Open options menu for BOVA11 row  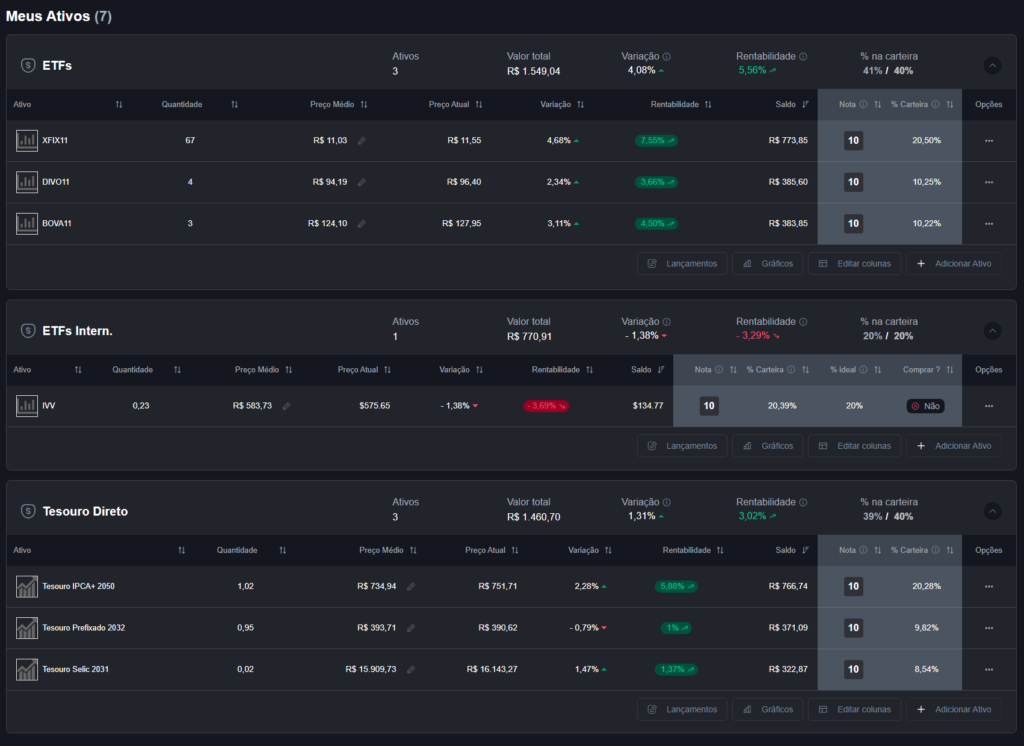(x=989, y=223)
